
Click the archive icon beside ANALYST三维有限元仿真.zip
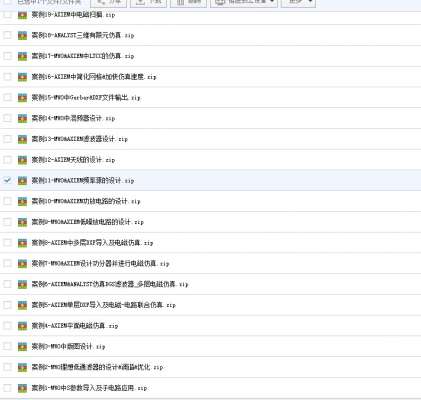[x=22, y=35]
